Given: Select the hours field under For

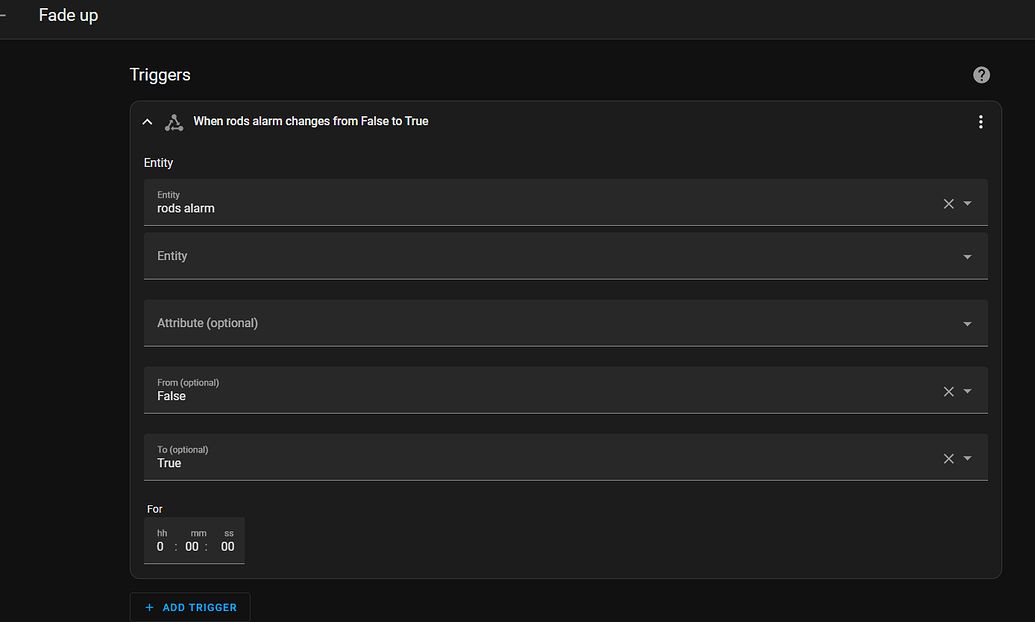Looking at the screenshot, I should point(160,547).
